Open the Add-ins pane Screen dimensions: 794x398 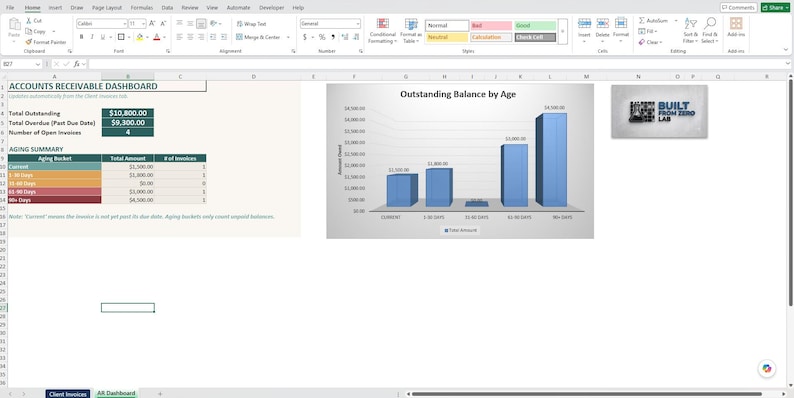click(x=736, y=27)
